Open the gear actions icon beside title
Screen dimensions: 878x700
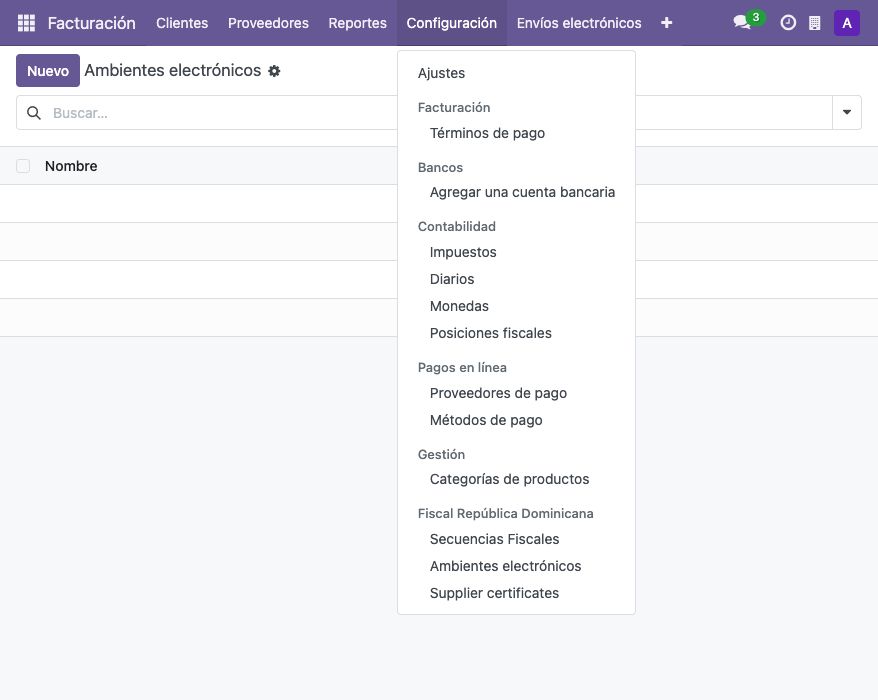[x=274, y=71]
